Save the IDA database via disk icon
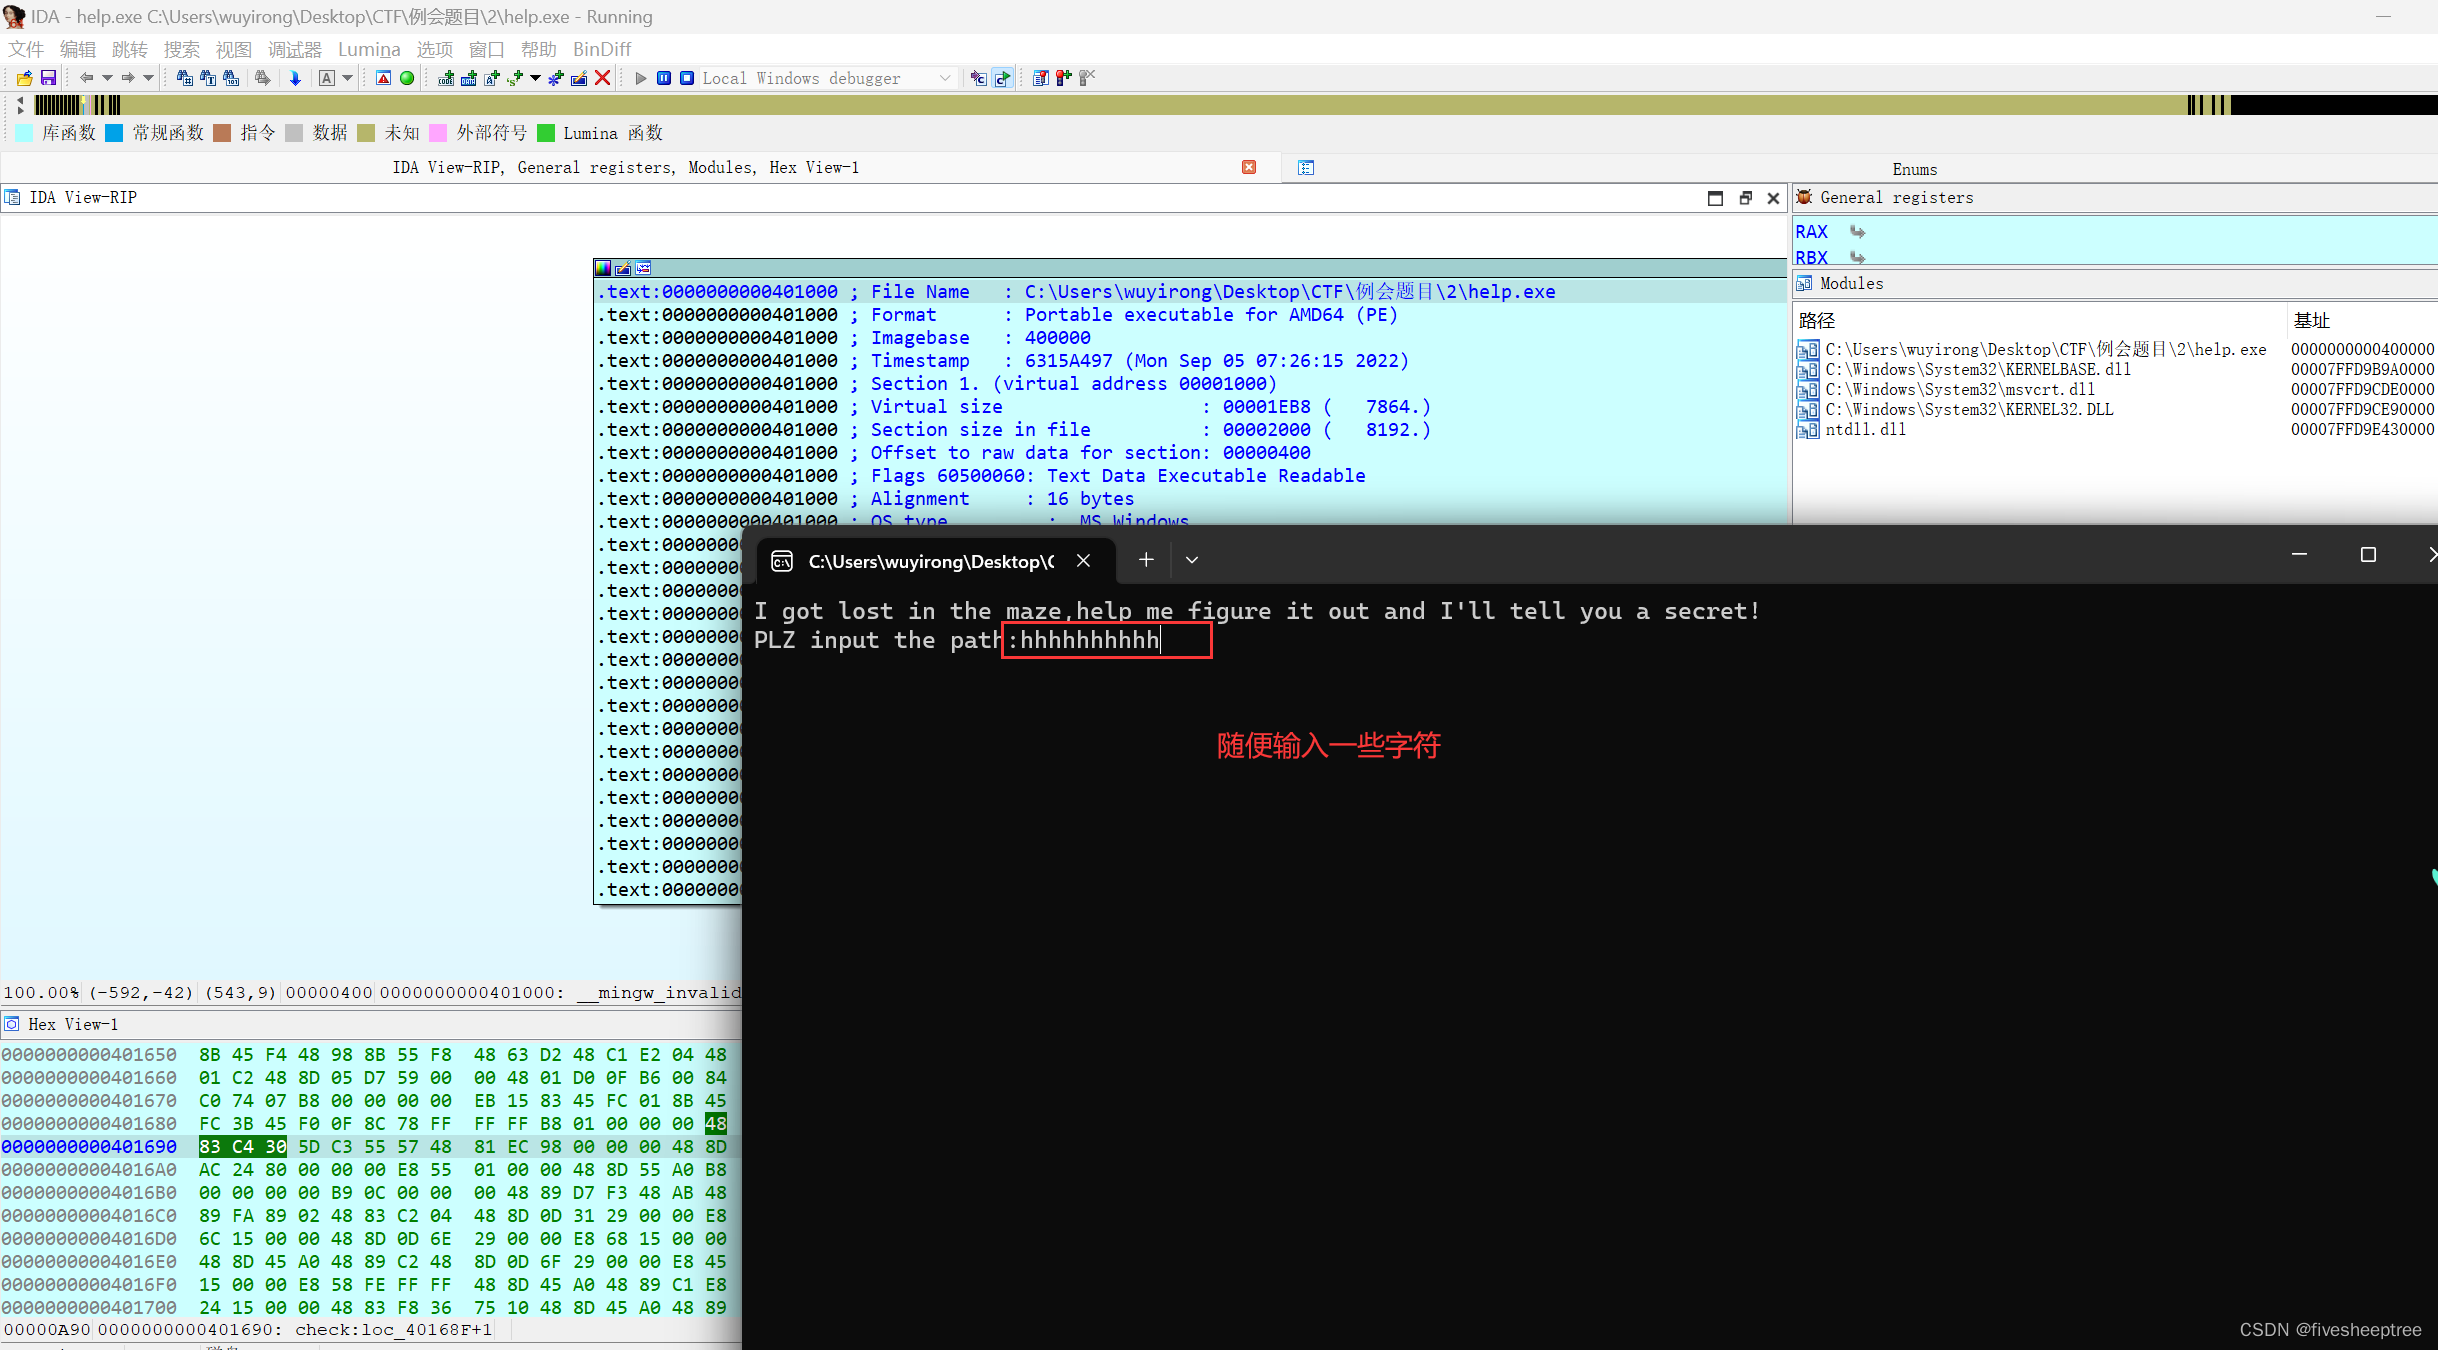The width and height of the screenshot is (2438, 1350). (x=50, y=78)
